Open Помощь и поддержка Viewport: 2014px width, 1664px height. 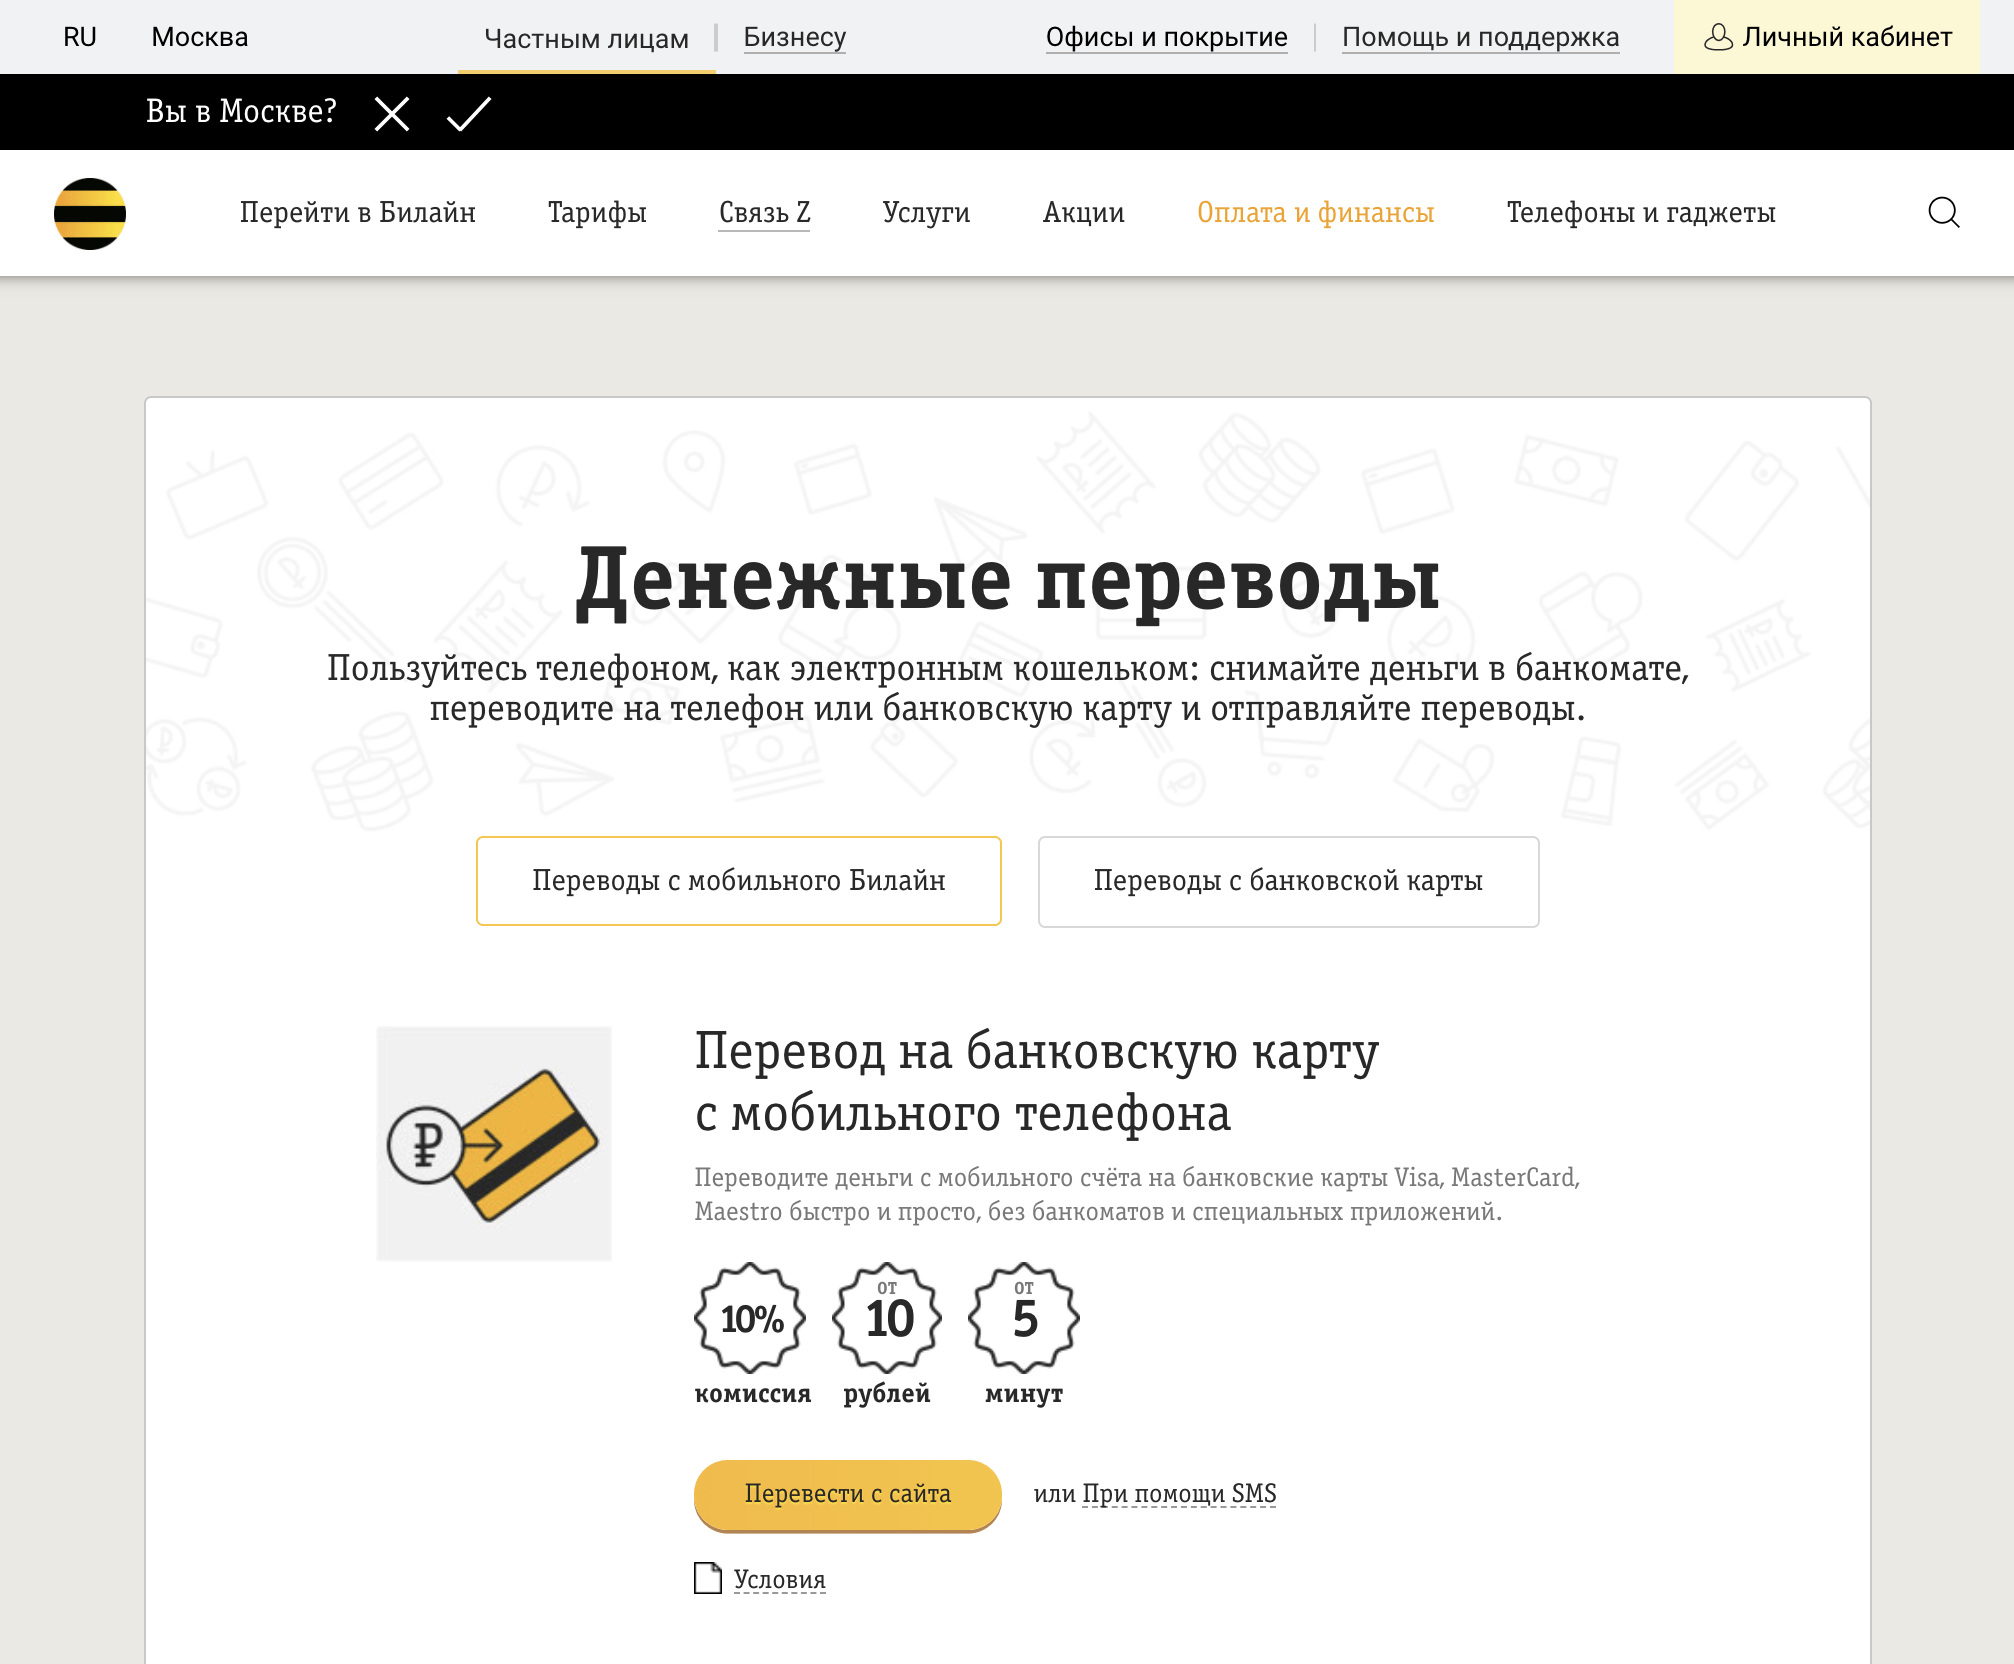coord(1482,37)
